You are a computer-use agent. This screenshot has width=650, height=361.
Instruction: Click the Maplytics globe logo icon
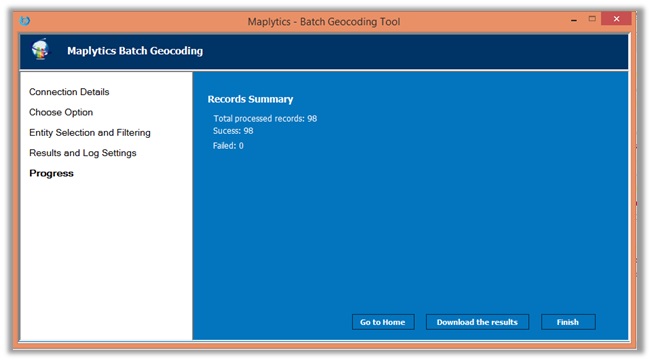coord(40,49)
